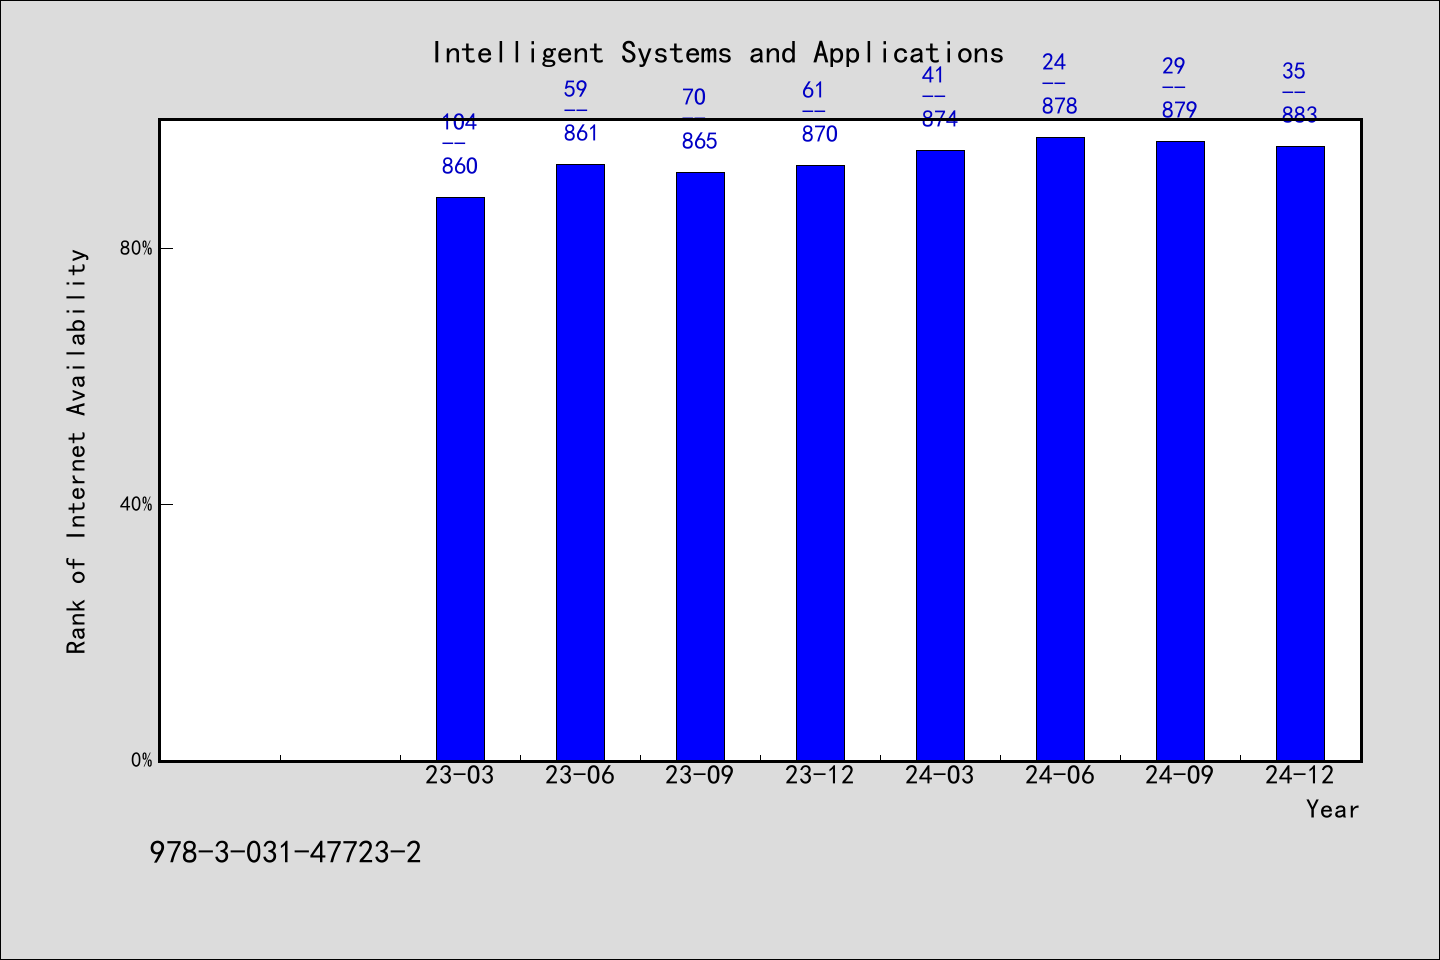Click the y-axis label 'Rank of Internet Availability'
The height and width of the screenshot is (960, 1440).
point(77,452)
